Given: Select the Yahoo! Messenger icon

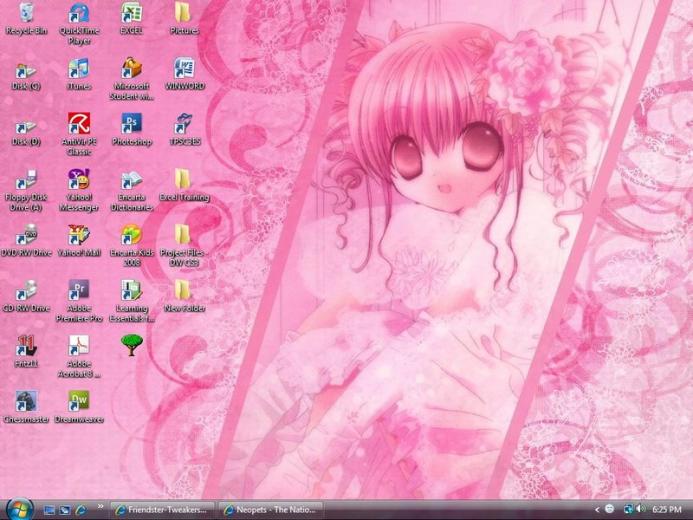Looking at the screenshot, I should click(x=79, y=190).
